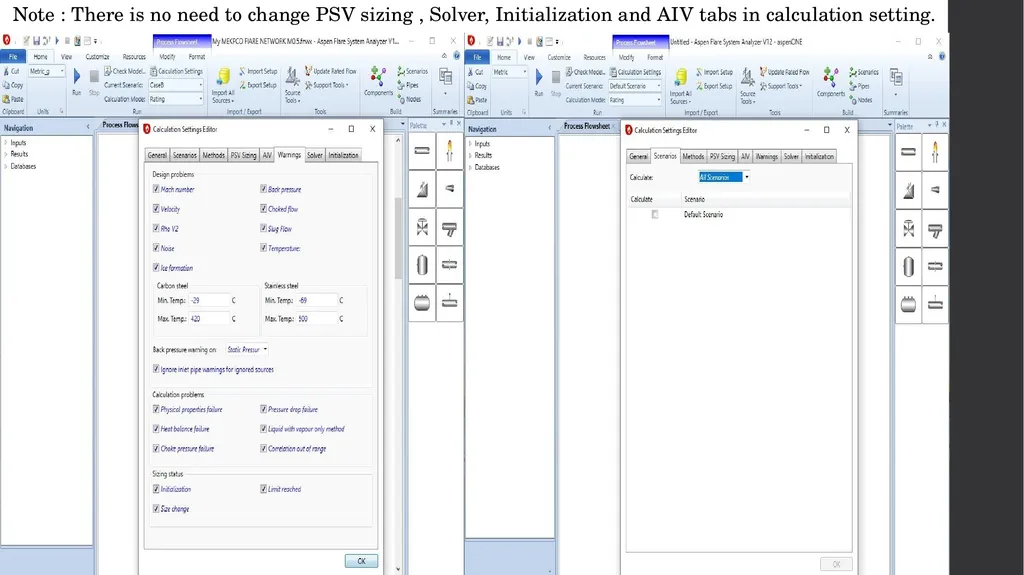Click Import Setup in left window ribbon
This screenshot has height=575, width=1024.
(x=258, y=71)
